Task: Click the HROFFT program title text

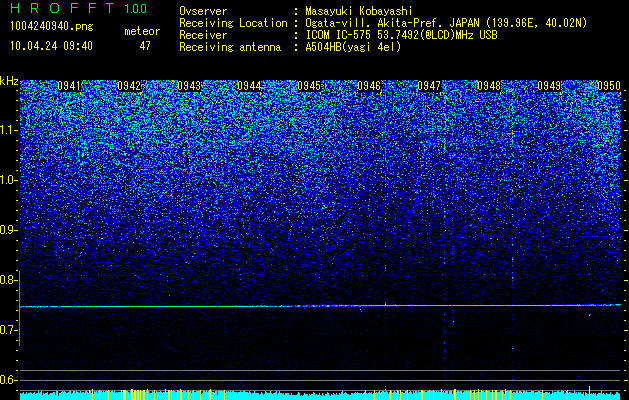Action: pos(61,8)
